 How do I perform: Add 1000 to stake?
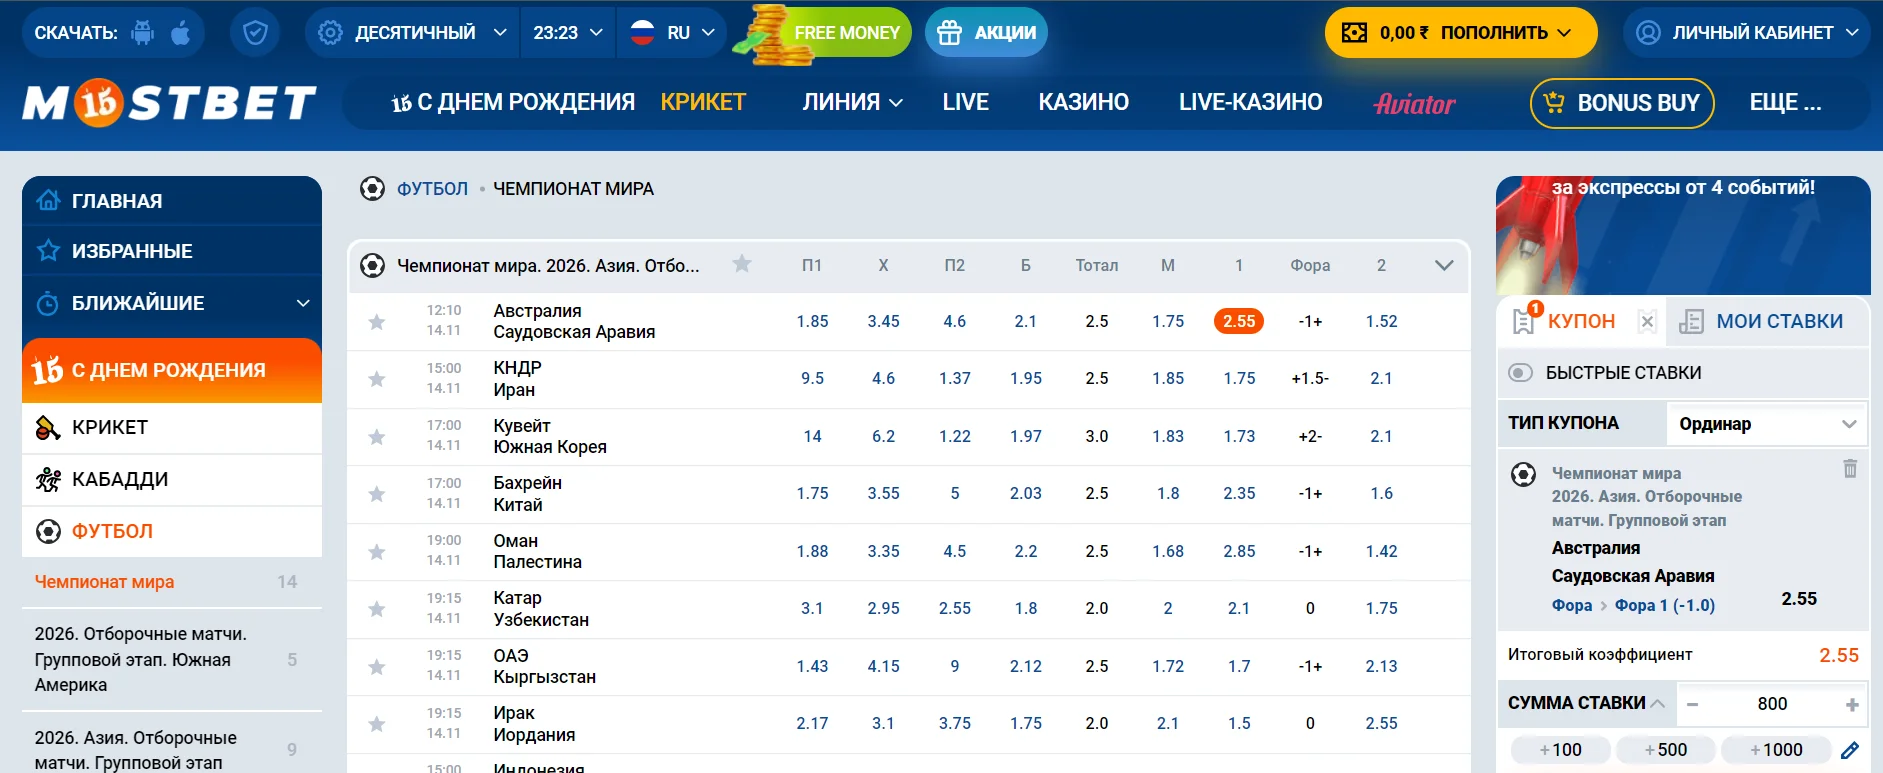[1776, 750]
